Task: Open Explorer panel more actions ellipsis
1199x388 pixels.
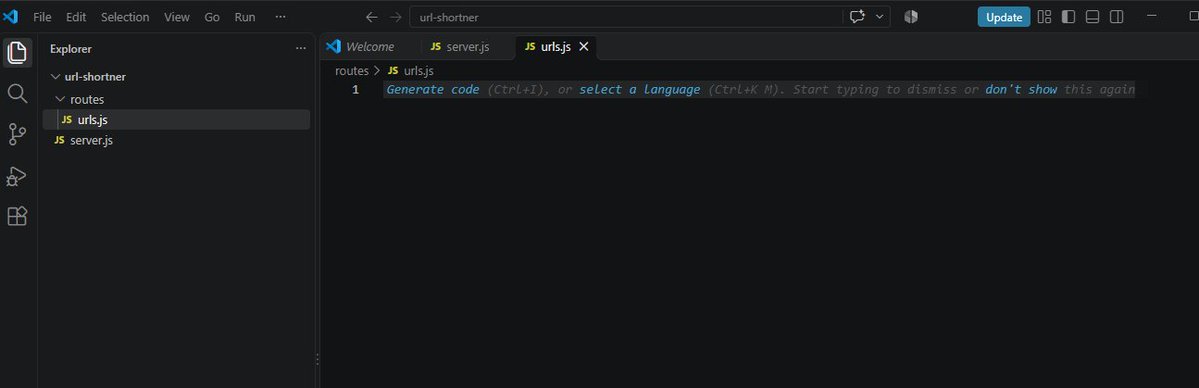Action: click(301, 49)
